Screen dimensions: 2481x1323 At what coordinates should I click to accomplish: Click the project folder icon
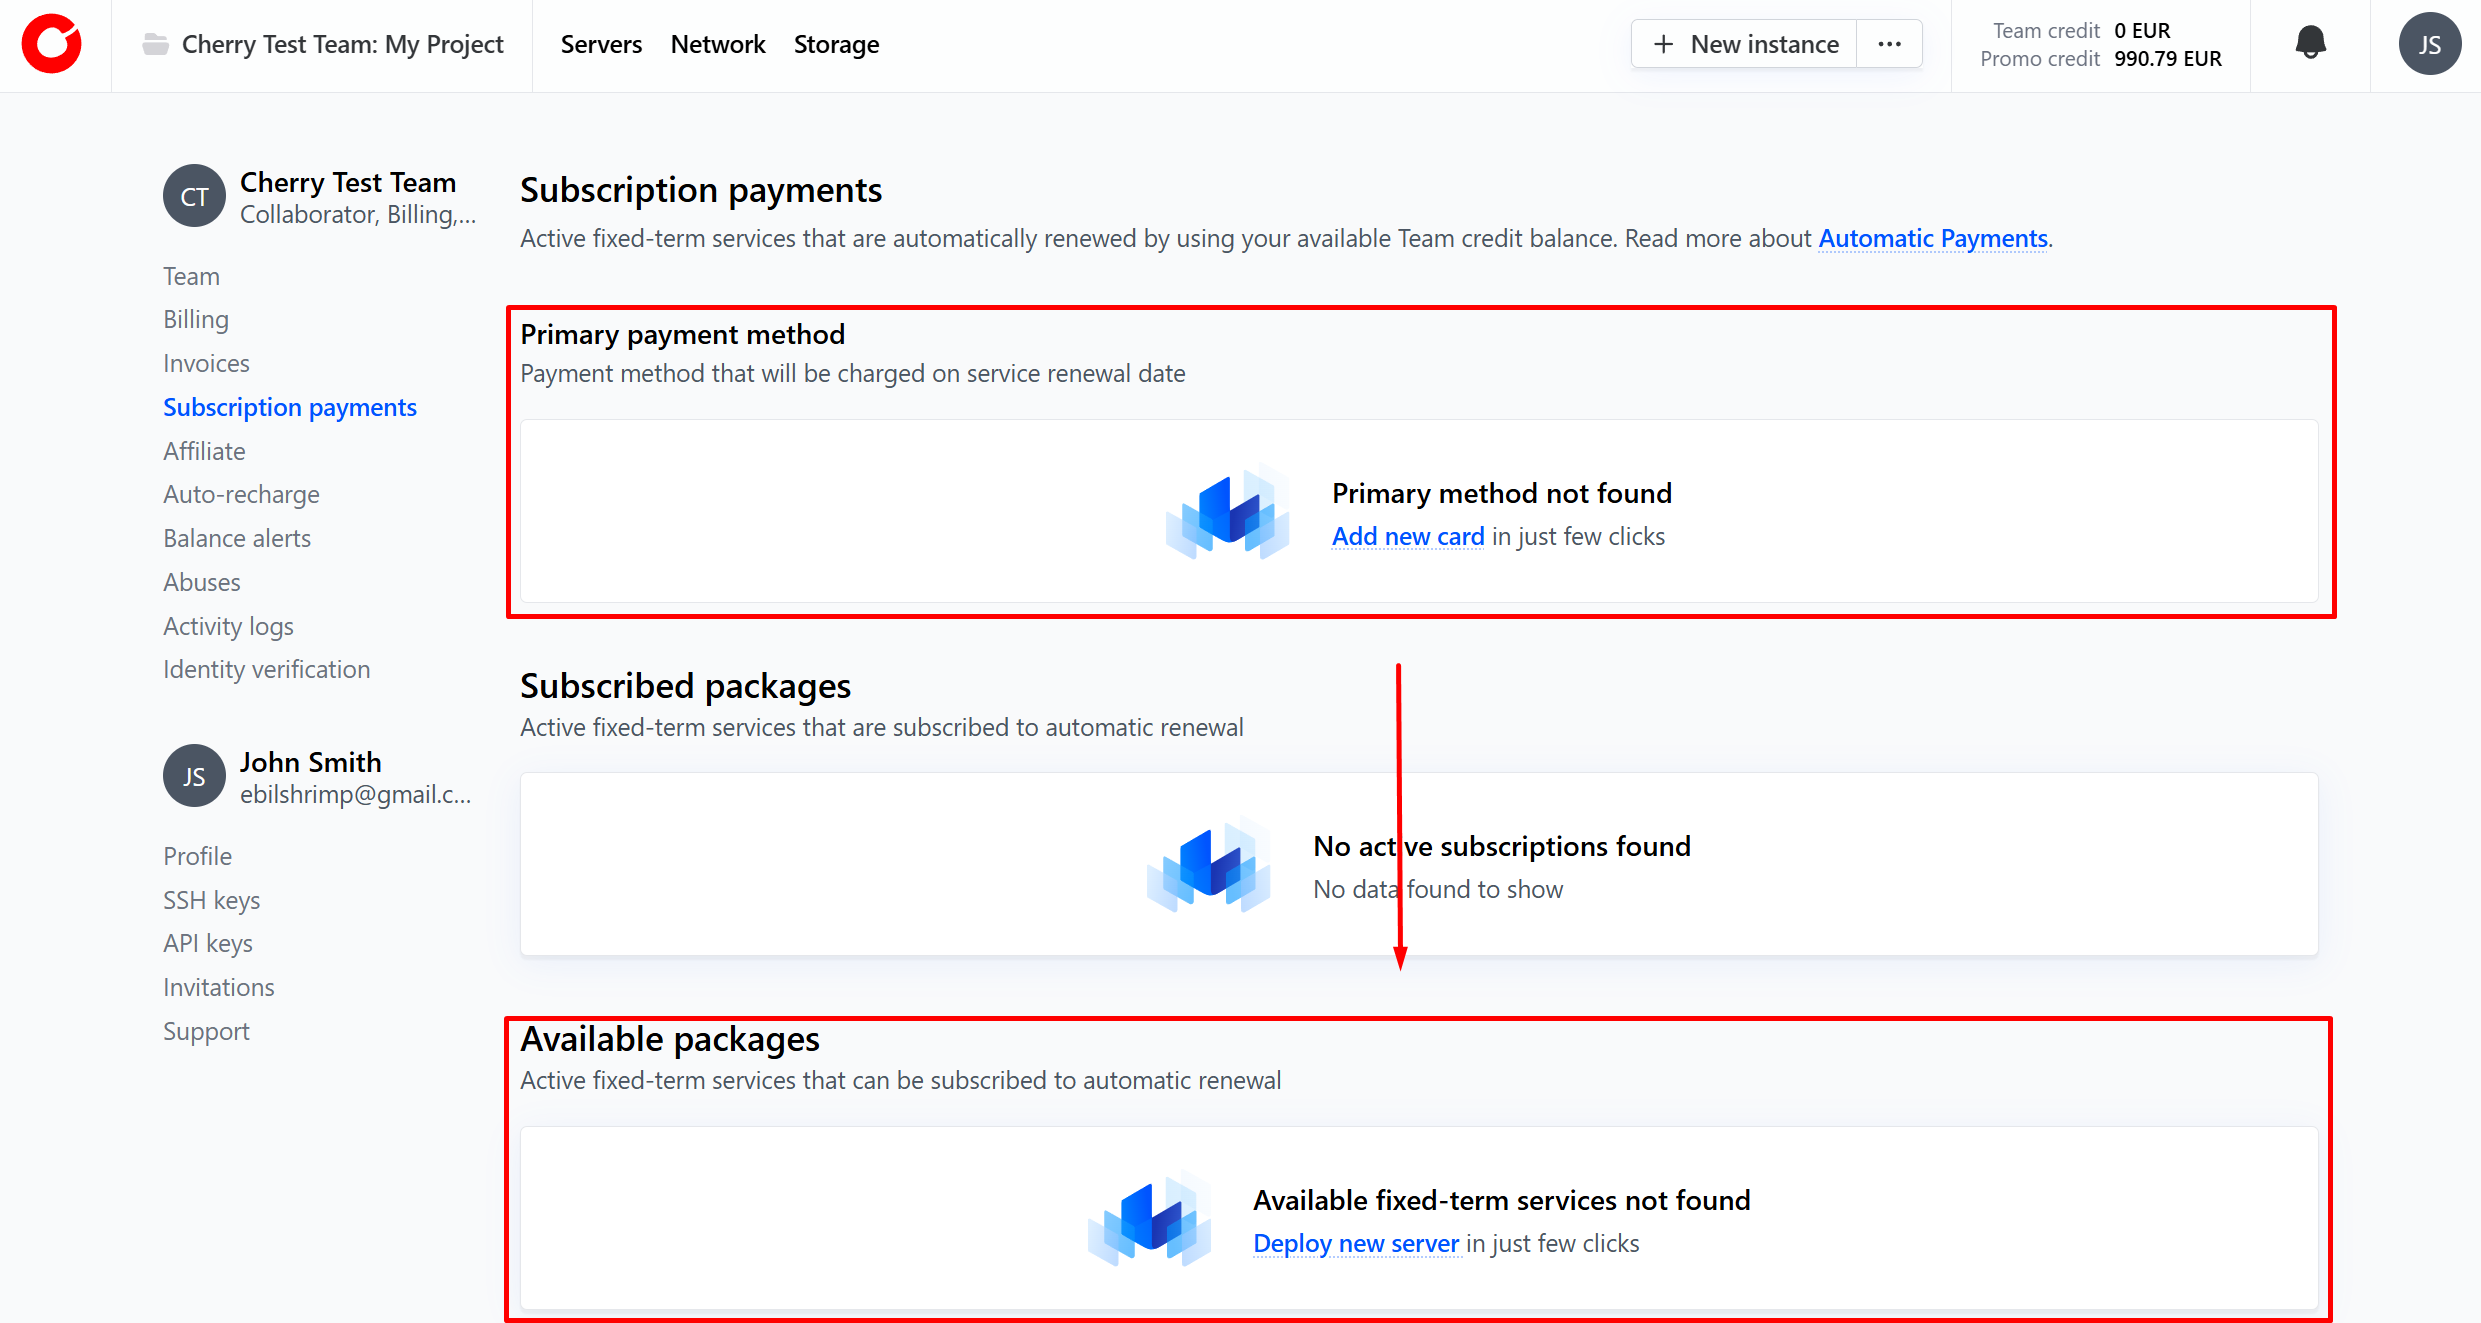point(155,44)
